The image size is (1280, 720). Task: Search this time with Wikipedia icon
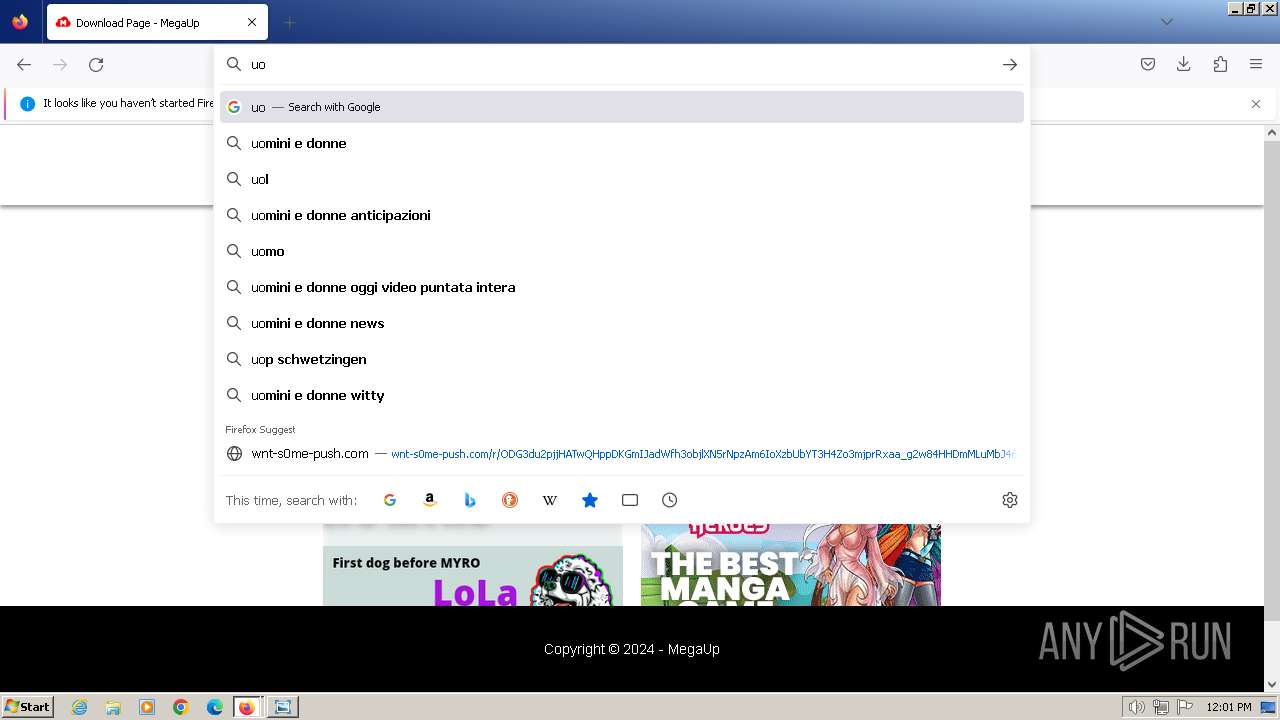pyautogui.click(x=550, y=500)
